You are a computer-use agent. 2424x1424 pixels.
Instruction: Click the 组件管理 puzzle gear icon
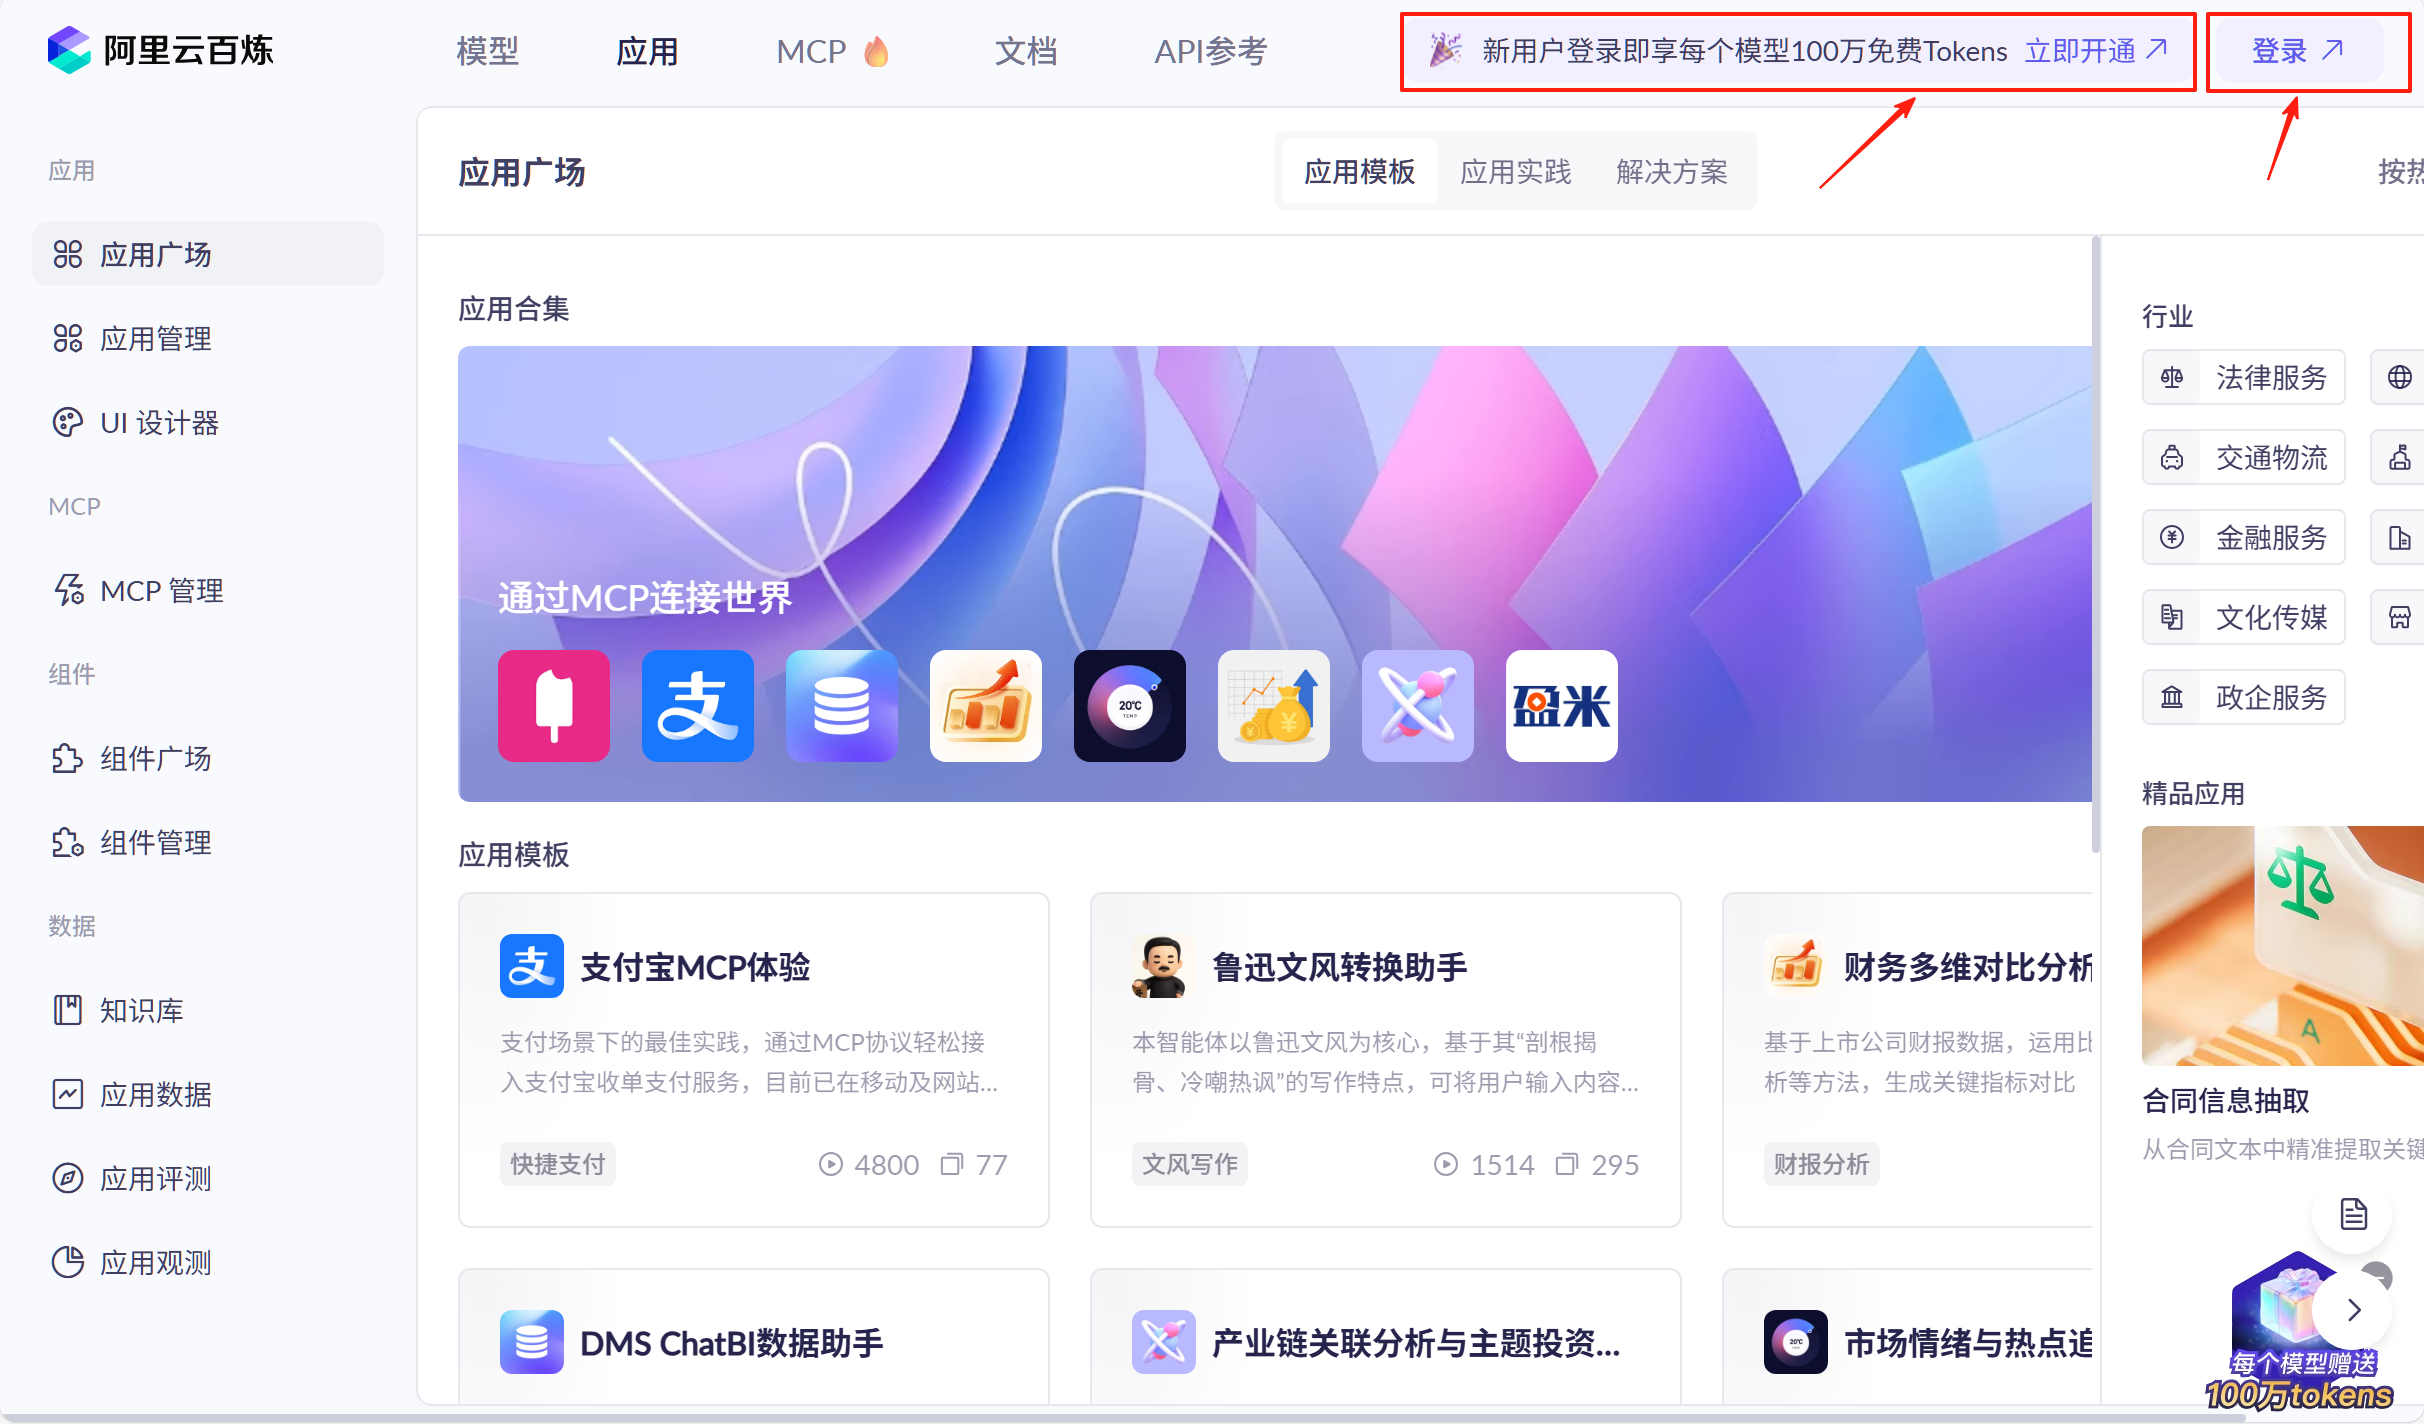(x=68, y=842)
